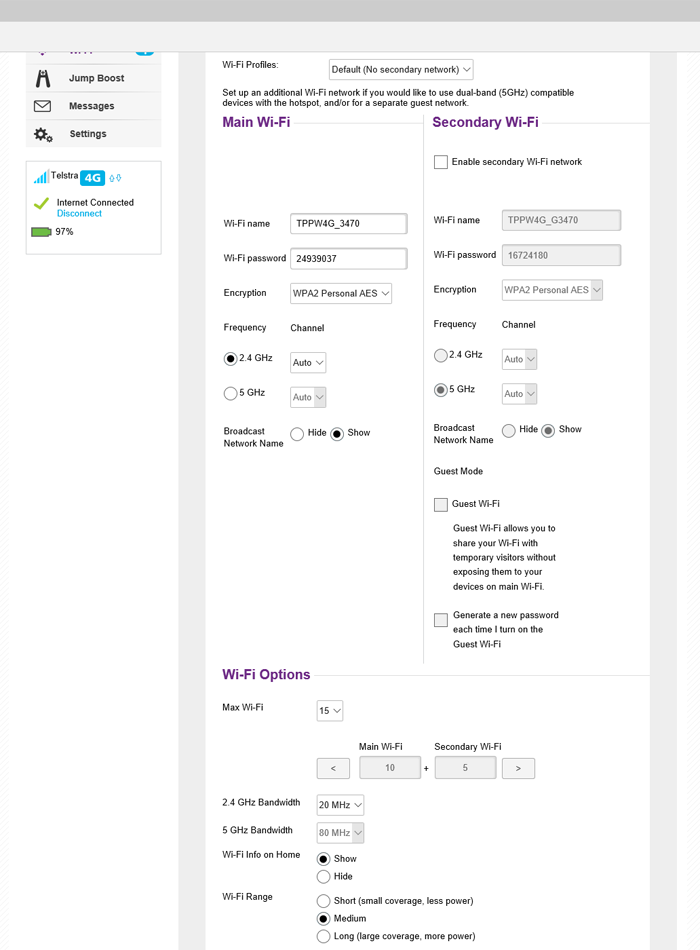Click the 4G network badge icon
The width and height of the screenshot is (700, 950).
click(92, 178)
